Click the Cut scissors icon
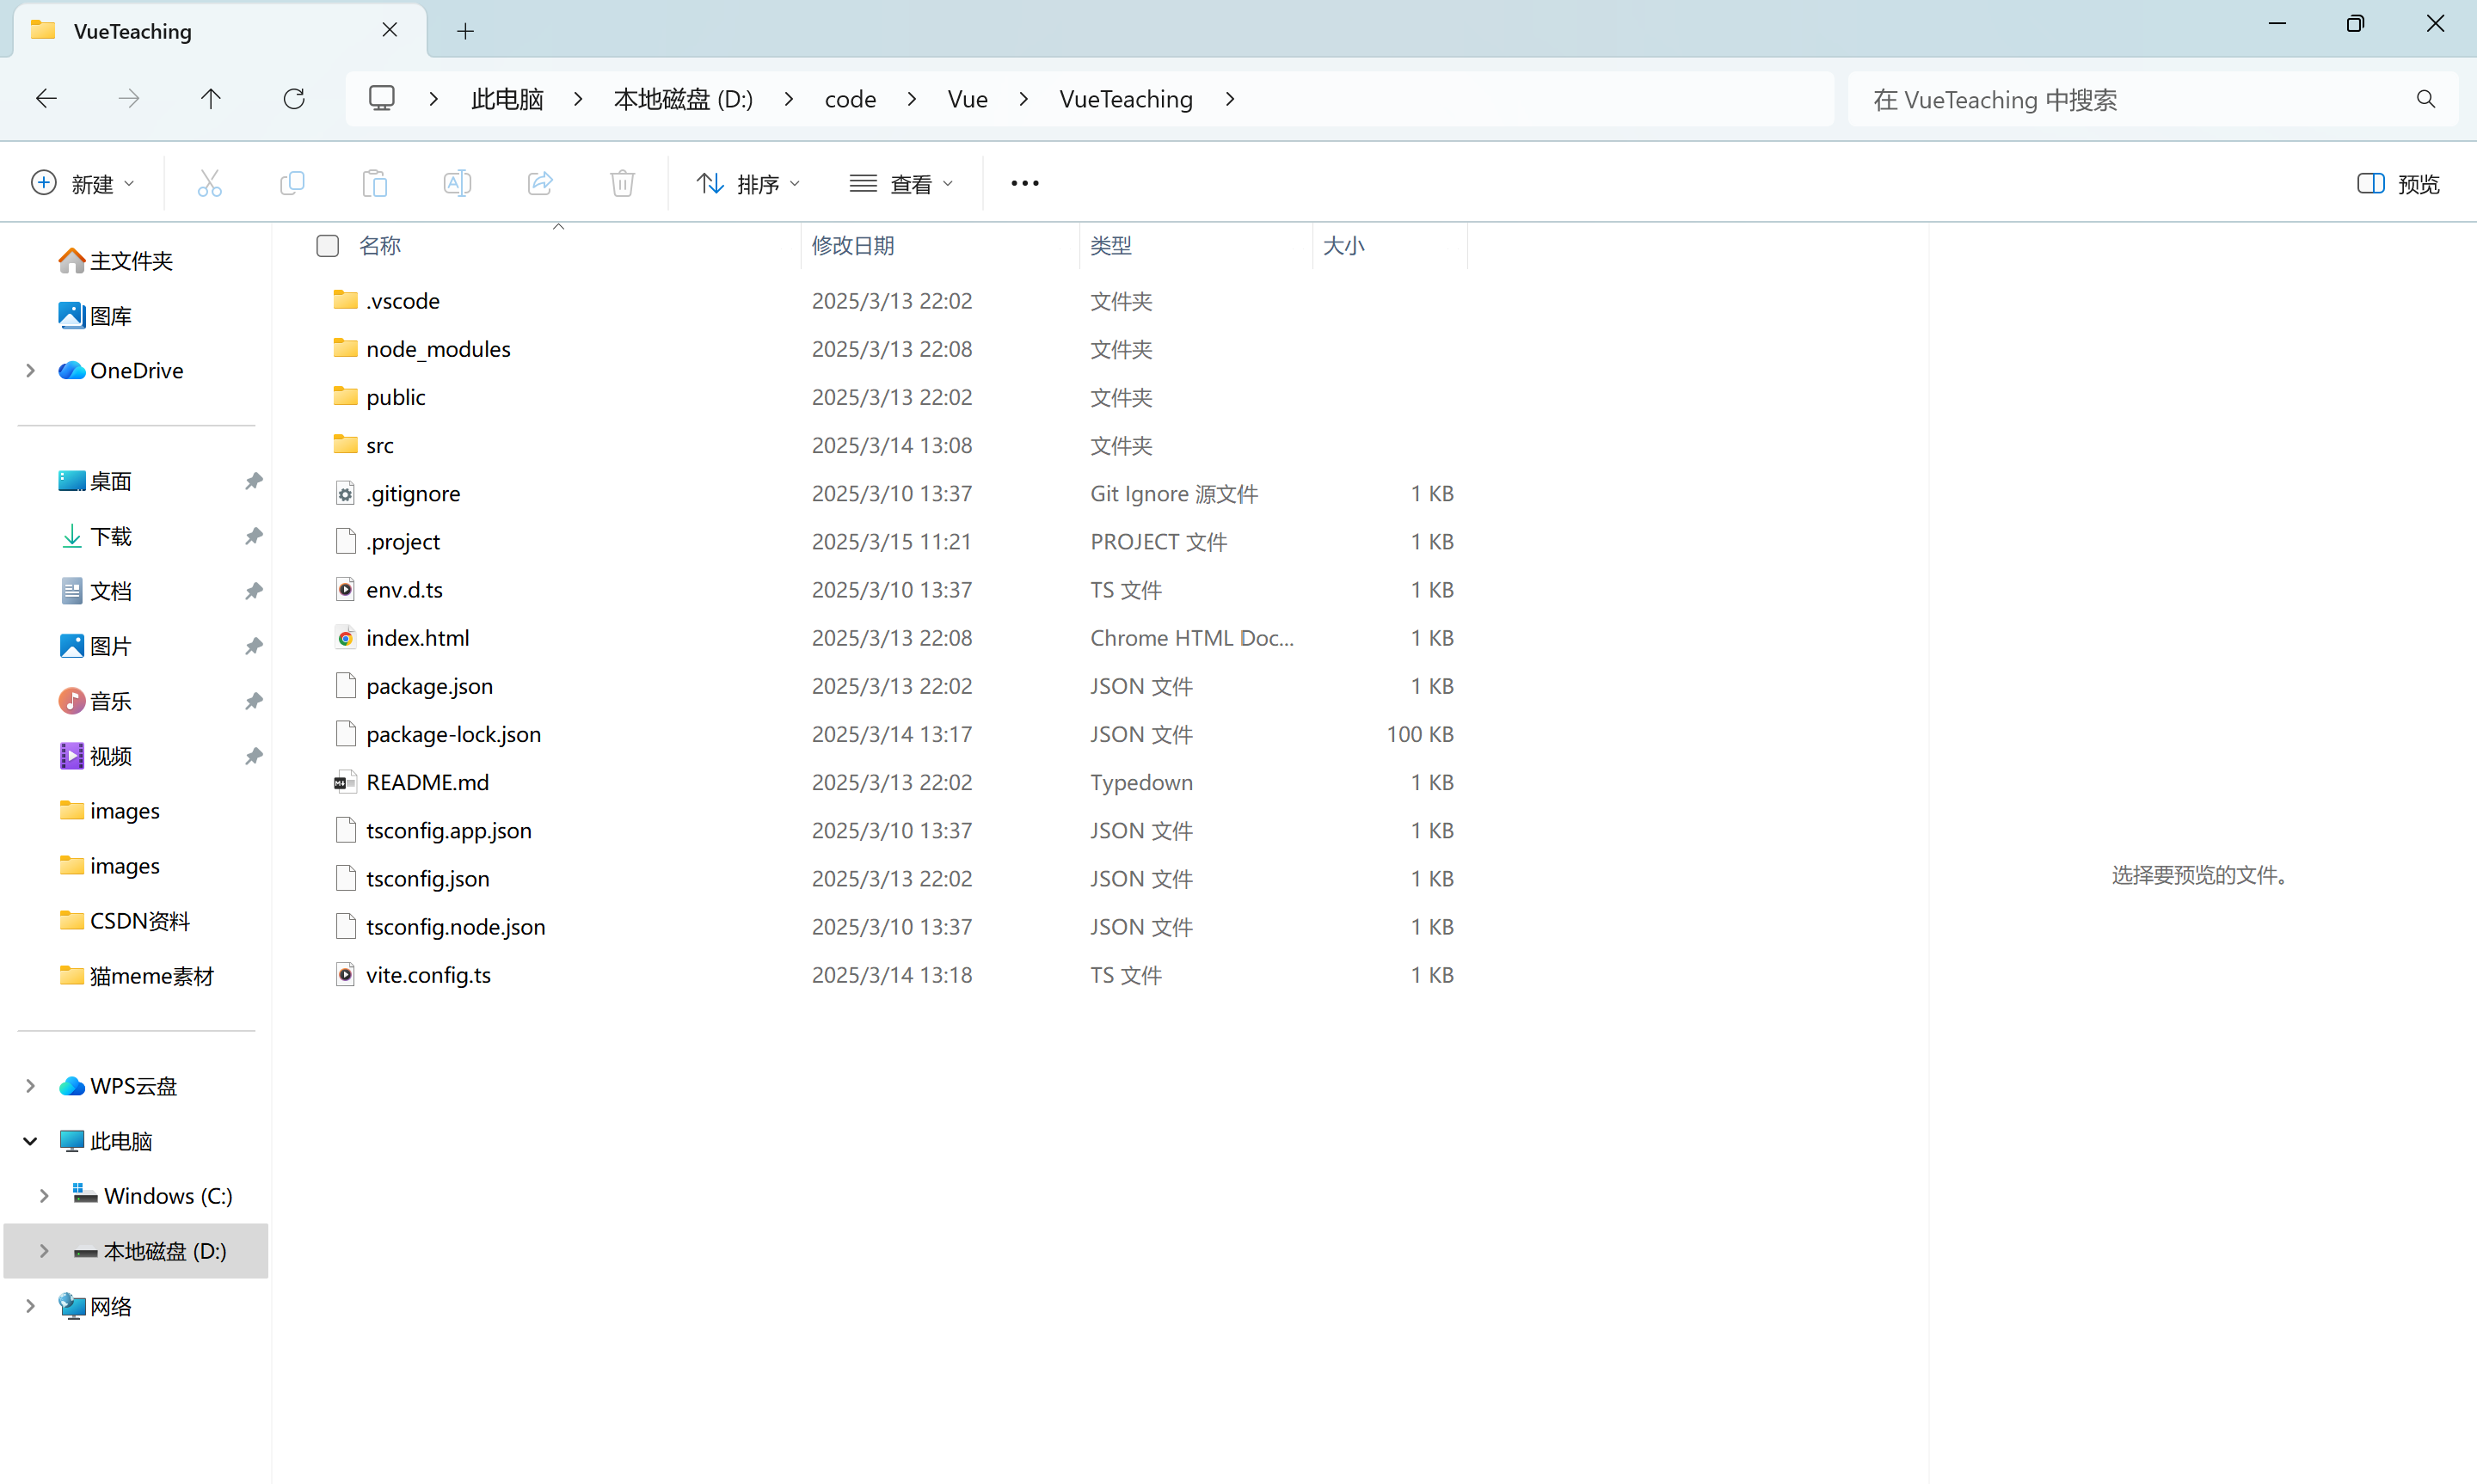The height and width of the screenshot is (1484, 2477). tap(209, 183)
